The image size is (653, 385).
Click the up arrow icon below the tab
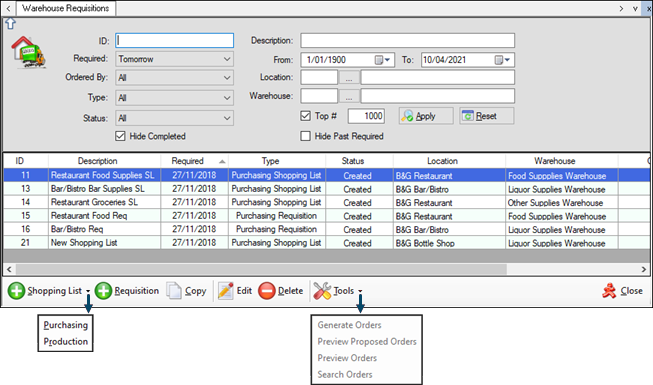(10, 24)
